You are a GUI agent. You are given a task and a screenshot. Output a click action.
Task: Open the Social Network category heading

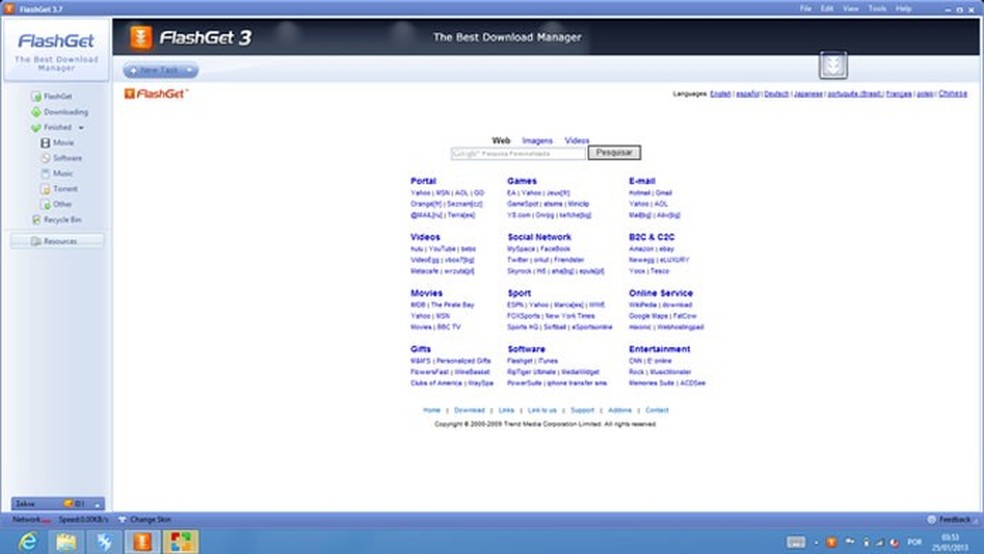click(539, 237)
